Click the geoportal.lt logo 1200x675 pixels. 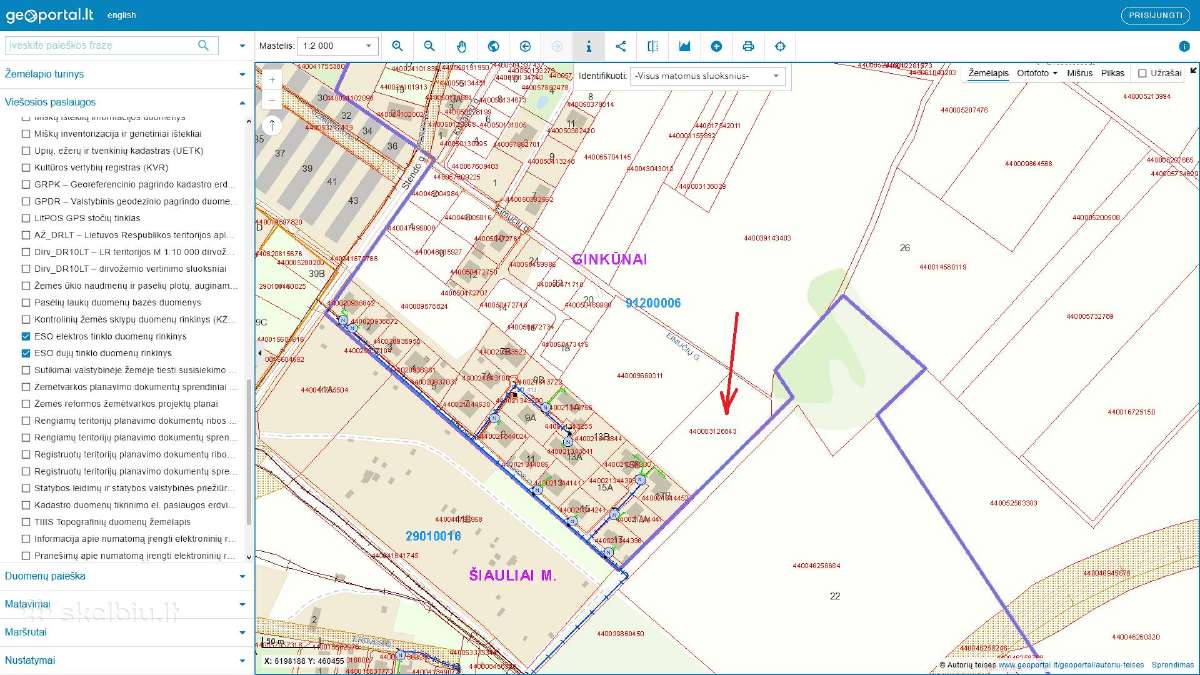coord(49,16)
